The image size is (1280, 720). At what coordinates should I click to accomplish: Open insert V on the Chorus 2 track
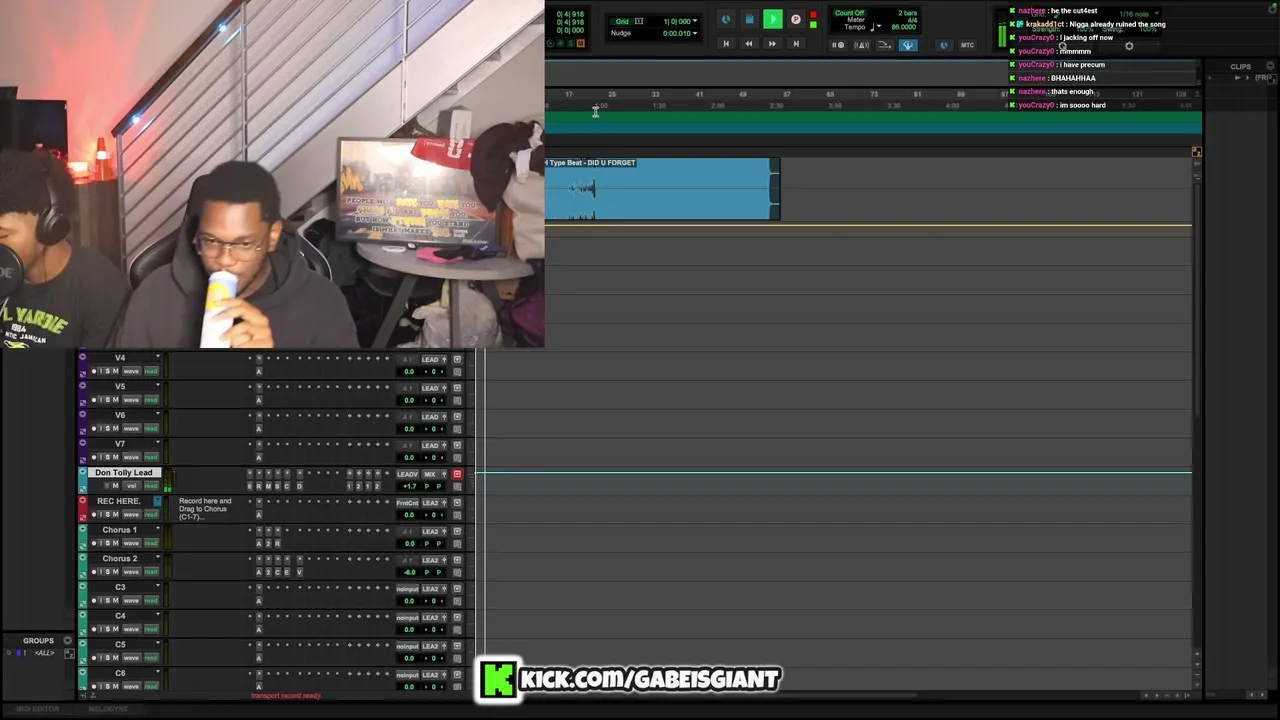coord(298,573)
